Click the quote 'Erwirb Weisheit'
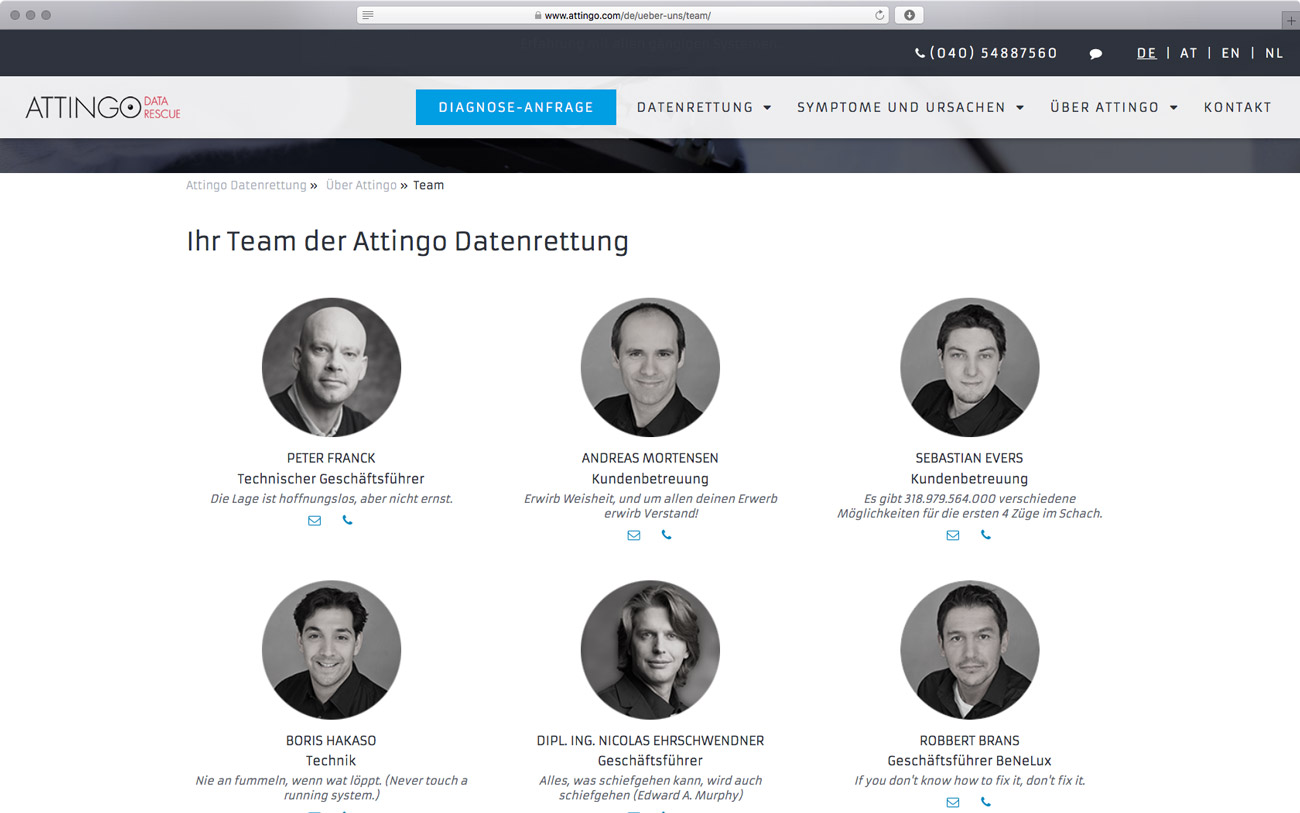 coord(650,506)
